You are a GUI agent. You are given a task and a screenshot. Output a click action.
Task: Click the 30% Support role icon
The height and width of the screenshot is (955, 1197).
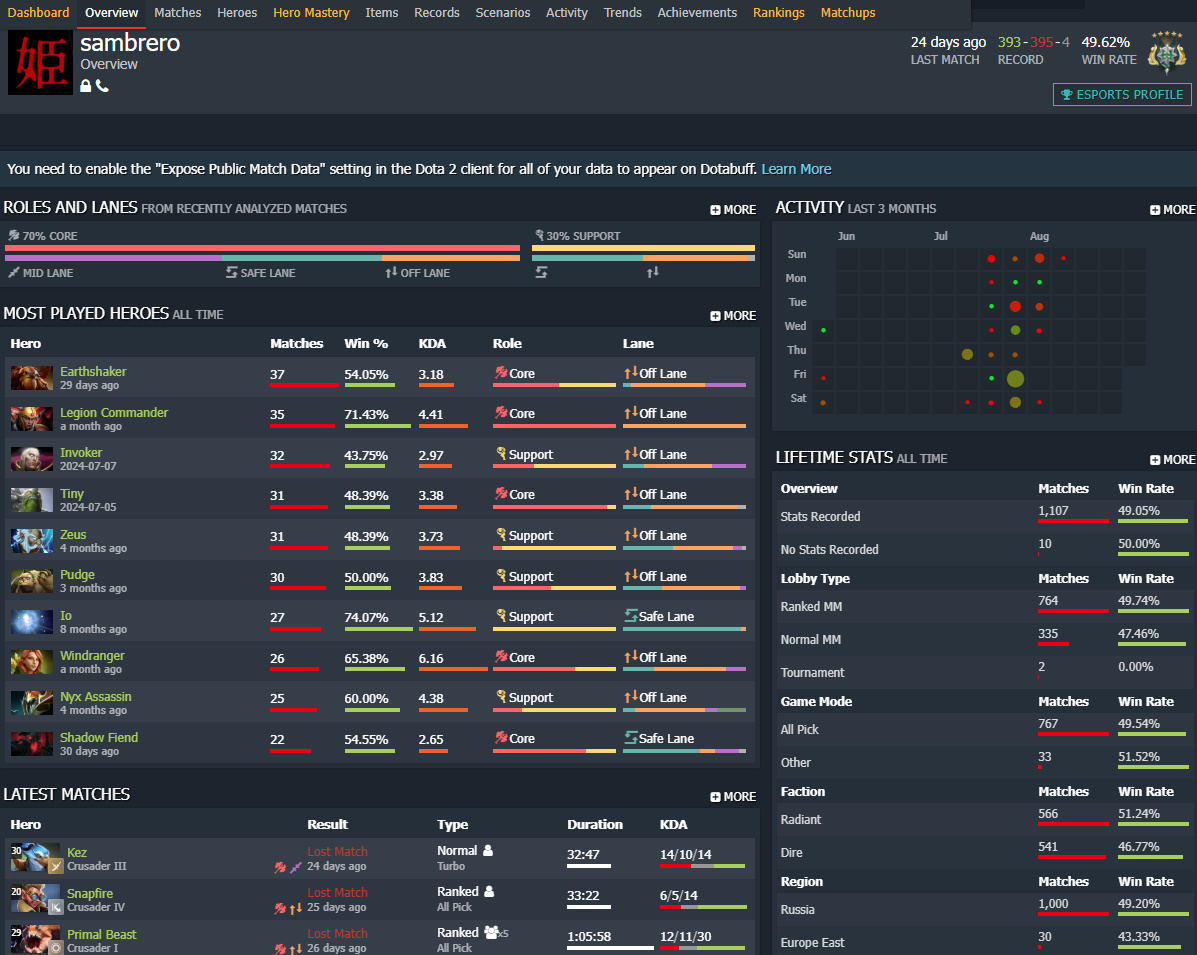pyautogui.click(x=539, y=235)
